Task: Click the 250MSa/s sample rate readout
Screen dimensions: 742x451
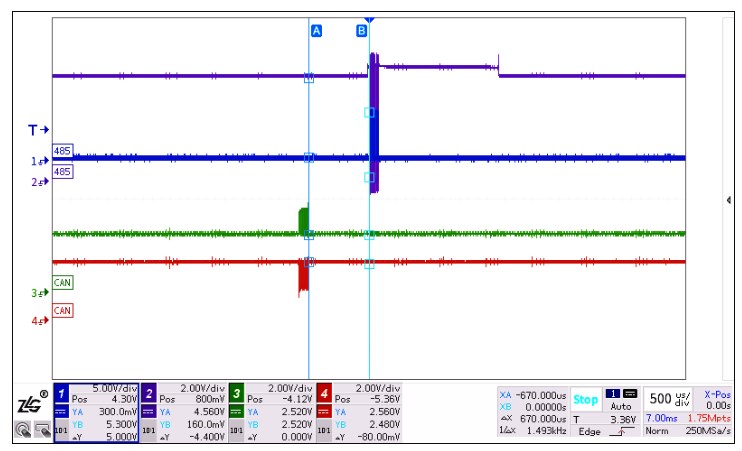Action: [x=708, y=431]
